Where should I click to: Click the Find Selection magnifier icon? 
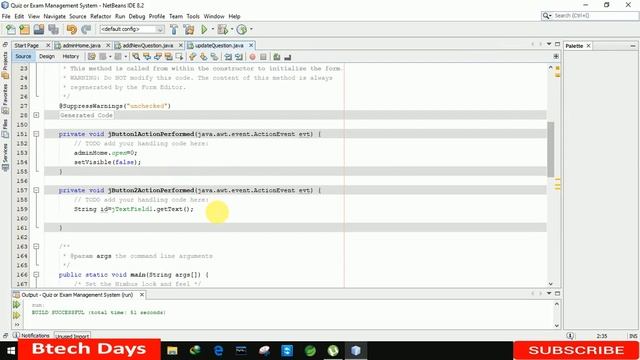(x=136, y=57)
